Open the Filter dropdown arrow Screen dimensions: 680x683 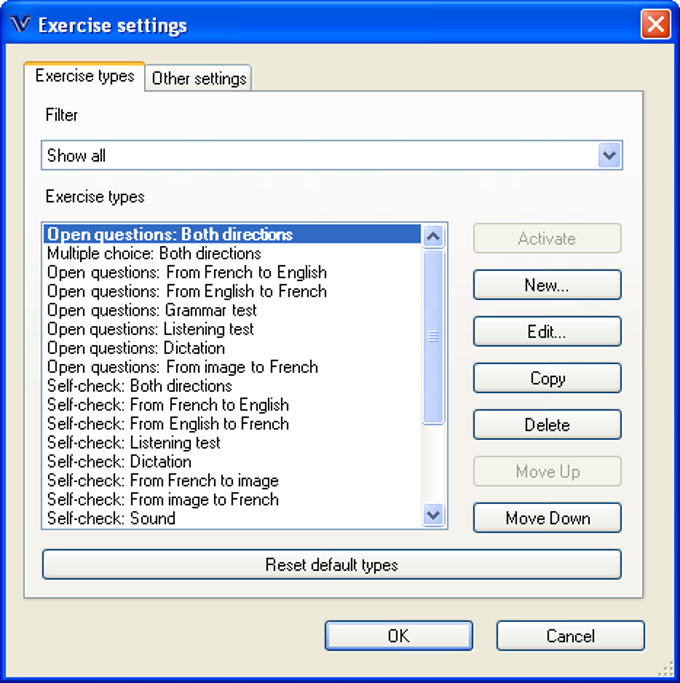(x=610, y=156)
